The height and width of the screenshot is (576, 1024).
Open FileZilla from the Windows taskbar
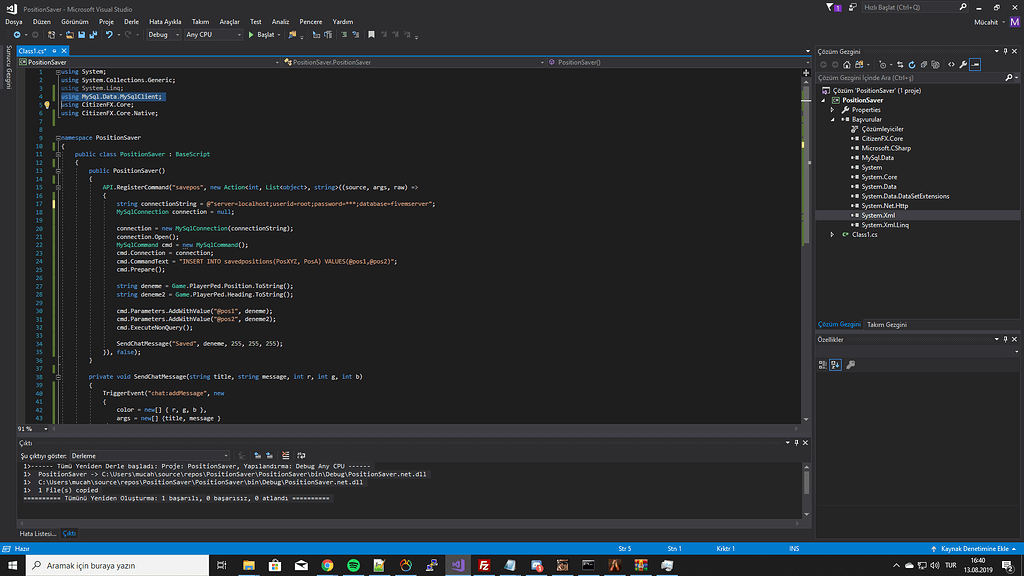coord(484,566)
